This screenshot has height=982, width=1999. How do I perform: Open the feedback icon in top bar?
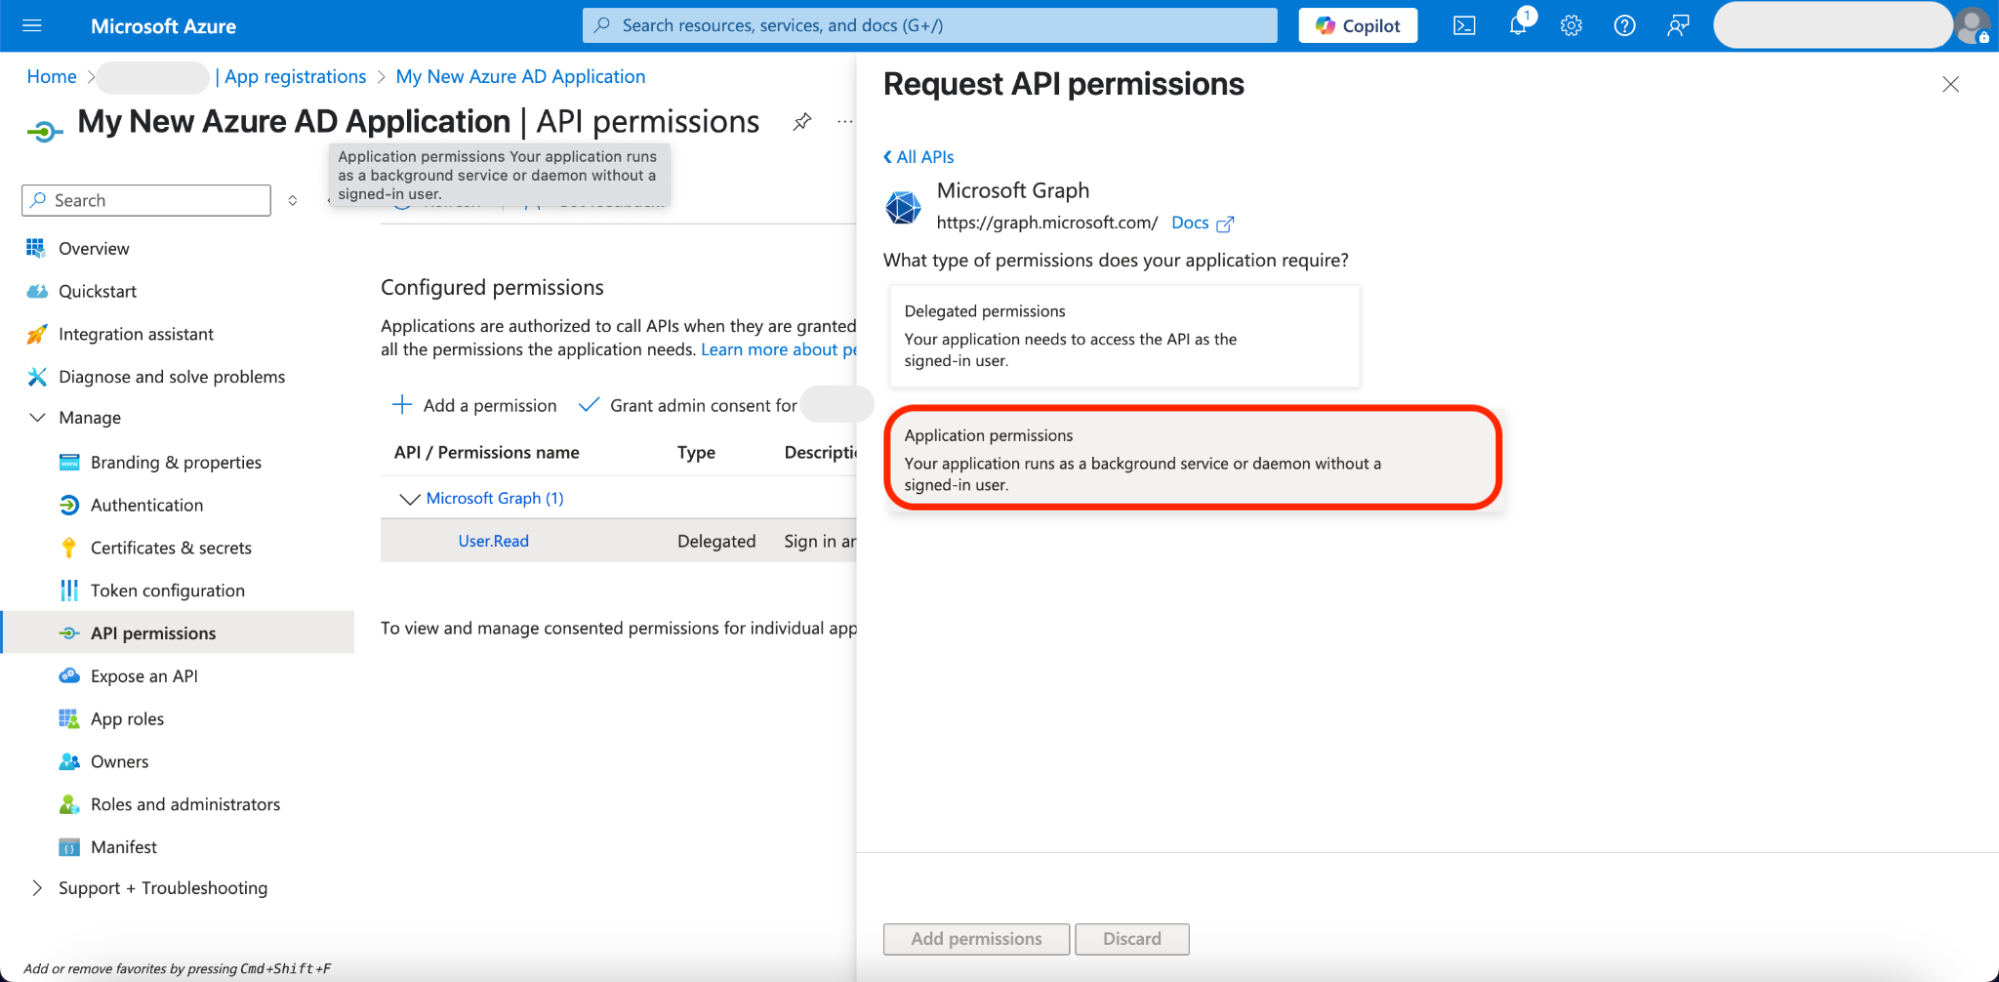[x=1678, y=26]
